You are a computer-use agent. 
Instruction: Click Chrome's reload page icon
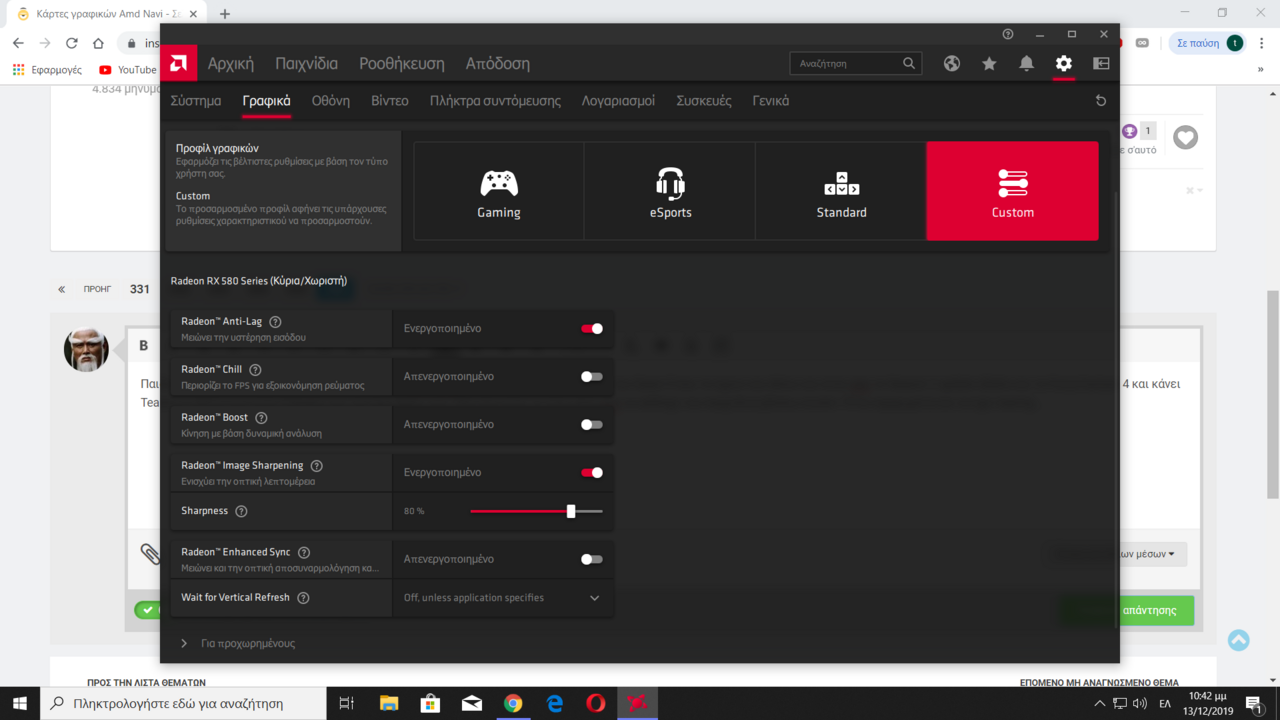pos(72,43)
